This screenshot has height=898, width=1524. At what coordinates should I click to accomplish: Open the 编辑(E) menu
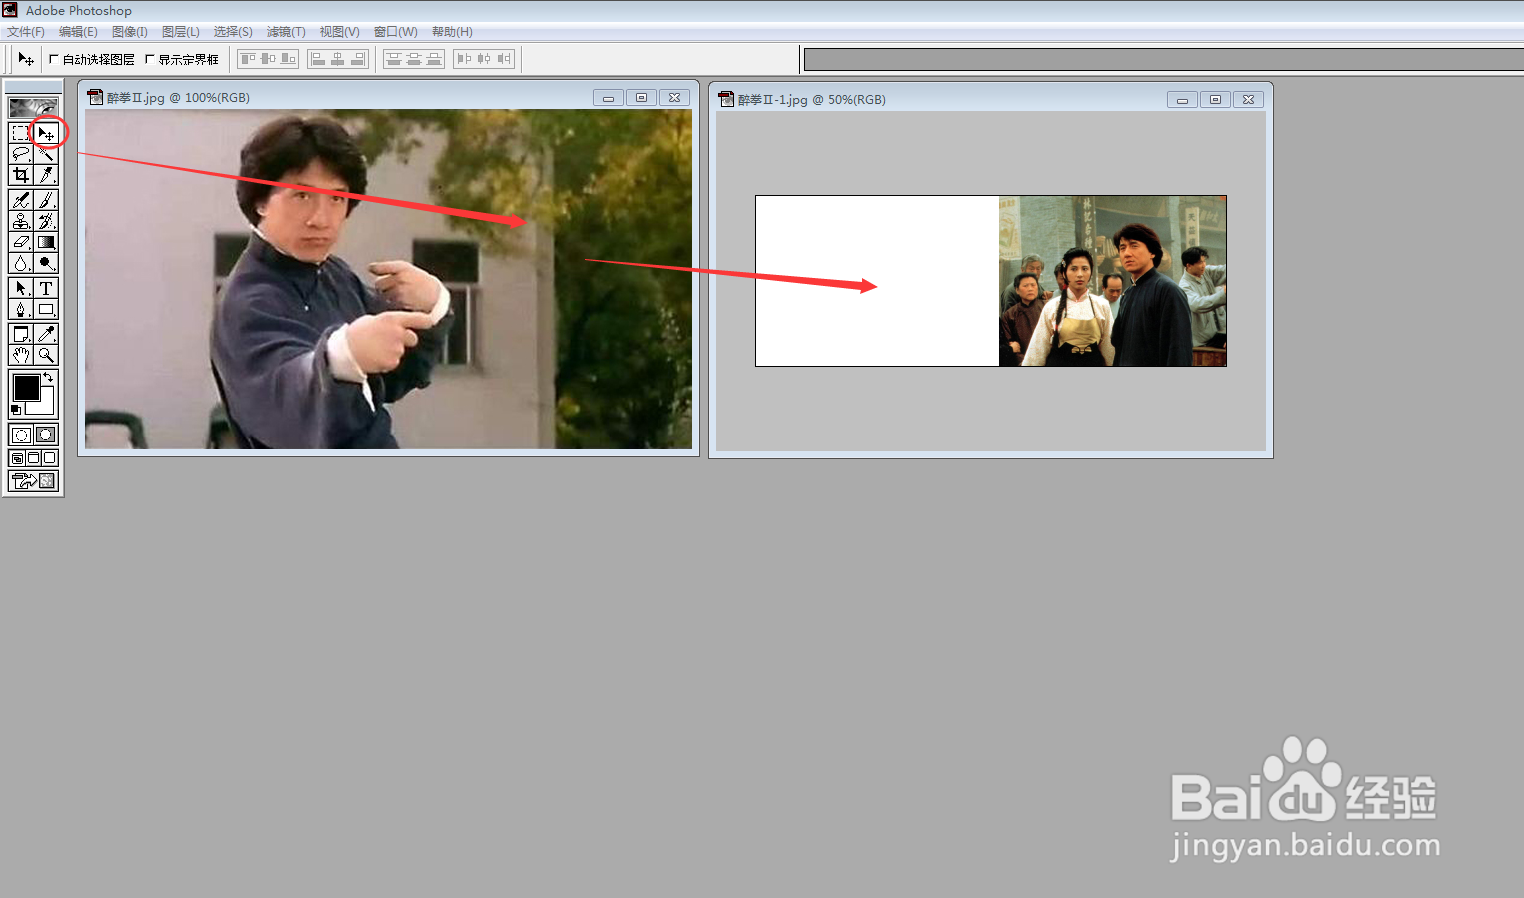coord(78,32)
